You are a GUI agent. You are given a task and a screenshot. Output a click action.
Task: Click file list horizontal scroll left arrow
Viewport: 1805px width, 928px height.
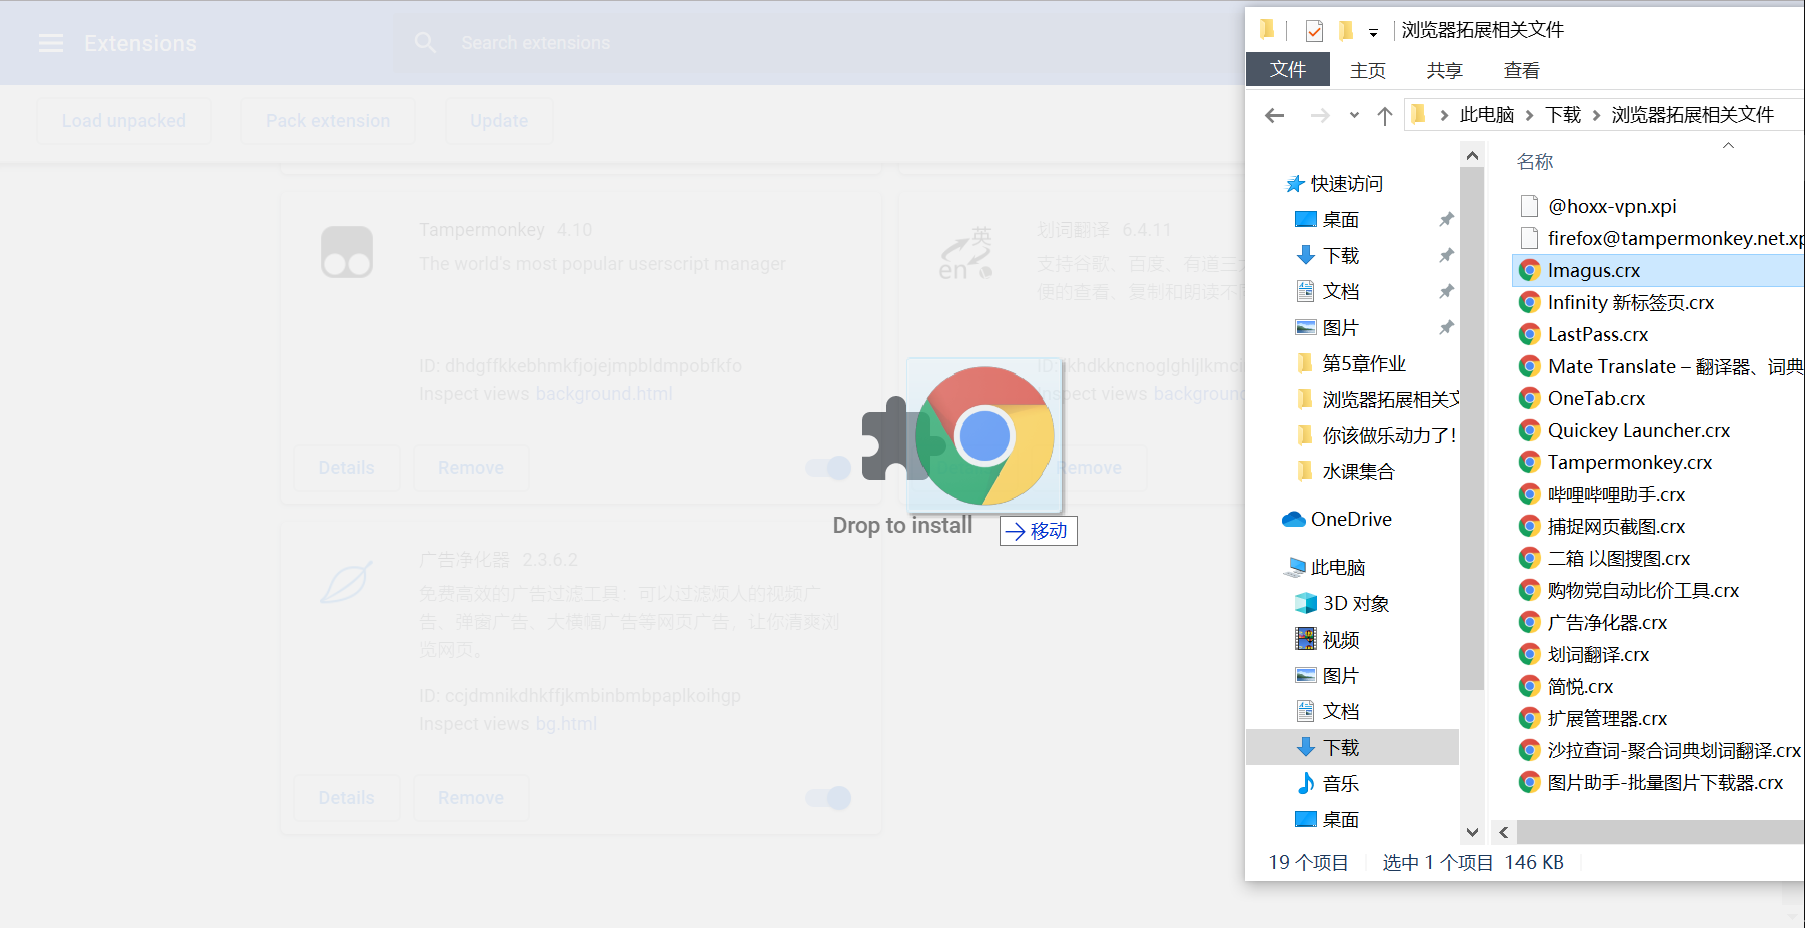pyautogui.click(x=1504, y=833)
